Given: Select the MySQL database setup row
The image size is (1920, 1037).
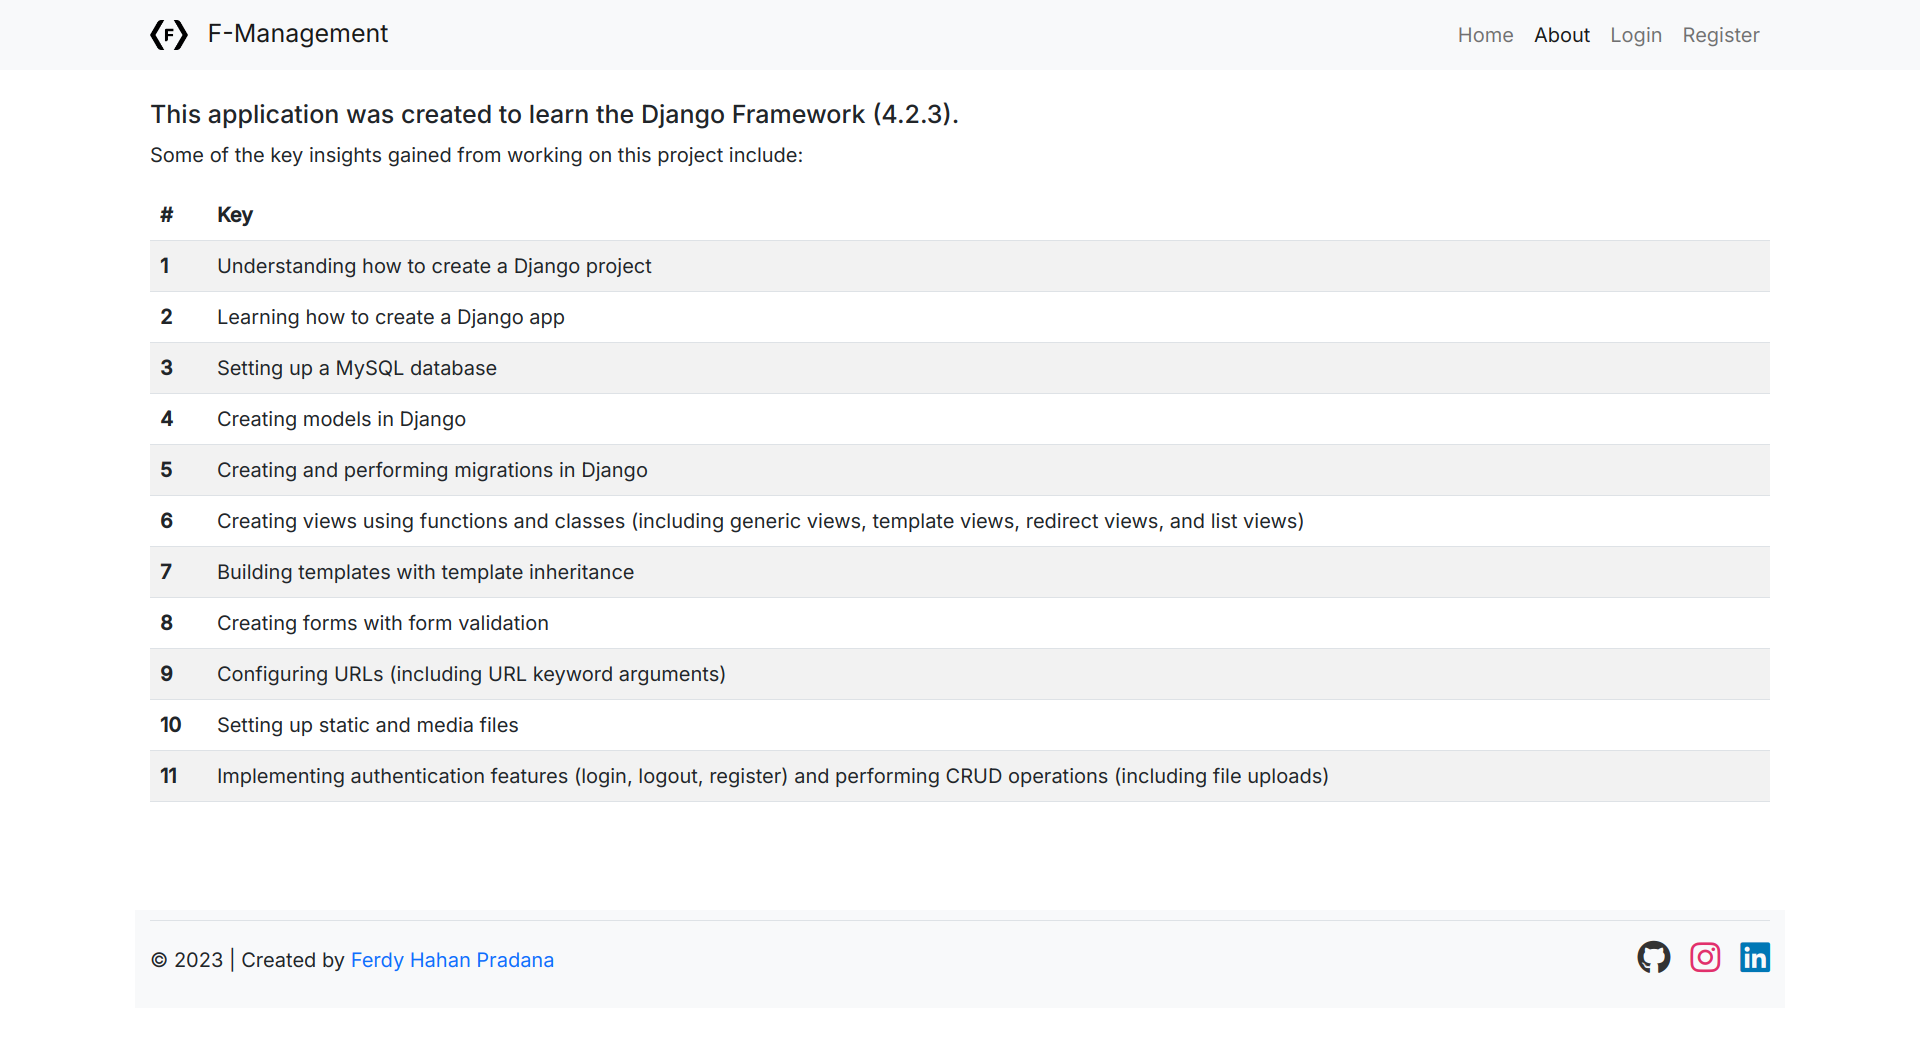Looking at the screenshot, I should click(357, 368).
